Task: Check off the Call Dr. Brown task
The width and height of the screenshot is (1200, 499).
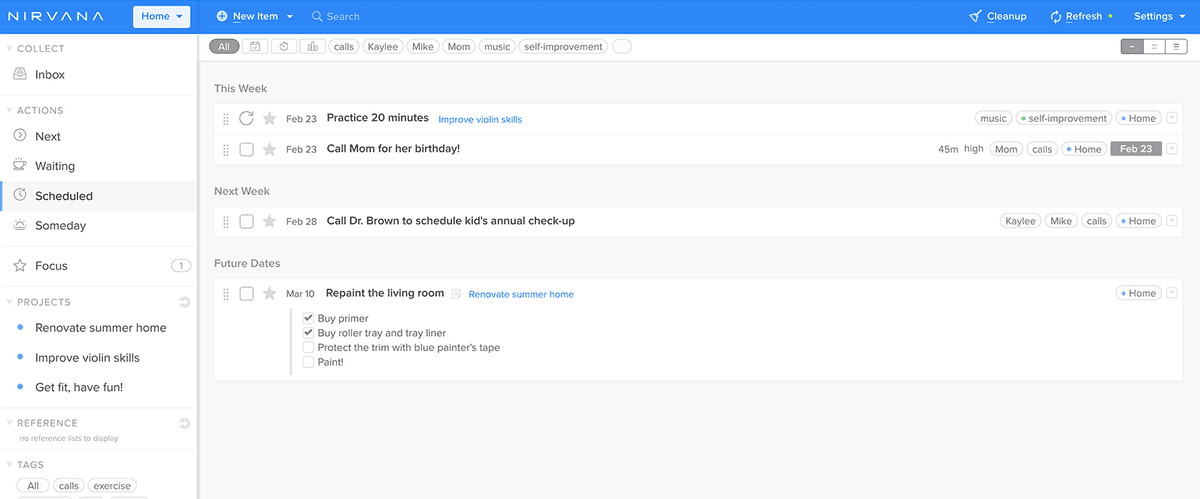Action: click(x=246, y=222)
